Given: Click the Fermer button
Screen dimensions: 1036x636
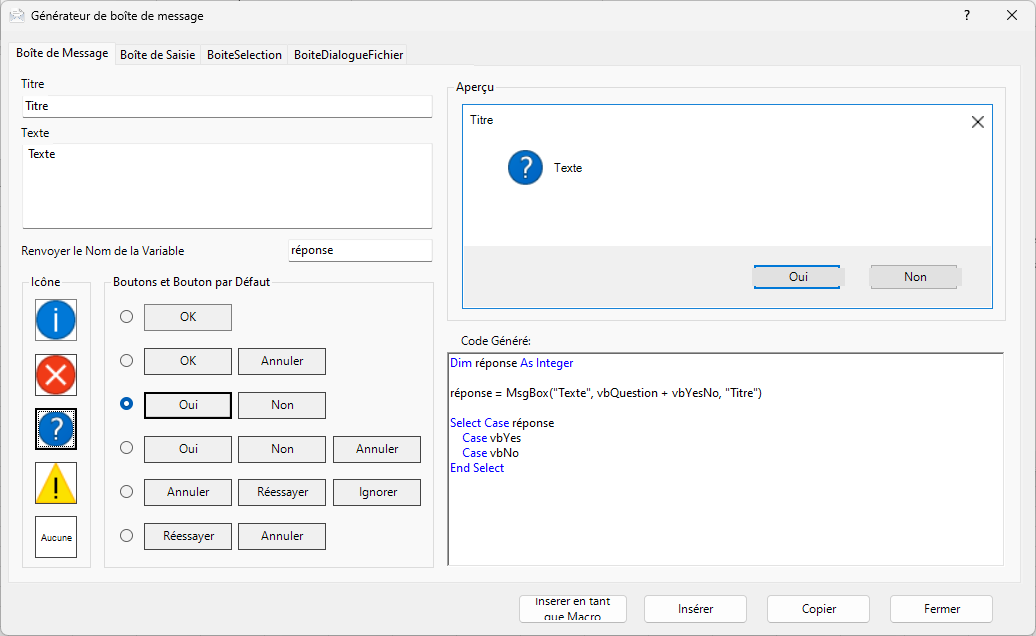Looking at the screenshot, I should 942,609.
